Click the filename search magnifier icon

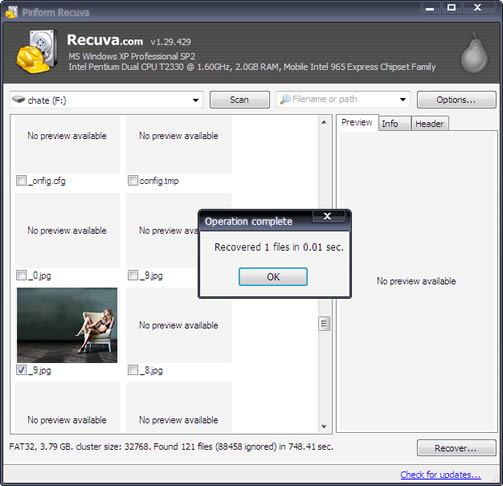285,99
